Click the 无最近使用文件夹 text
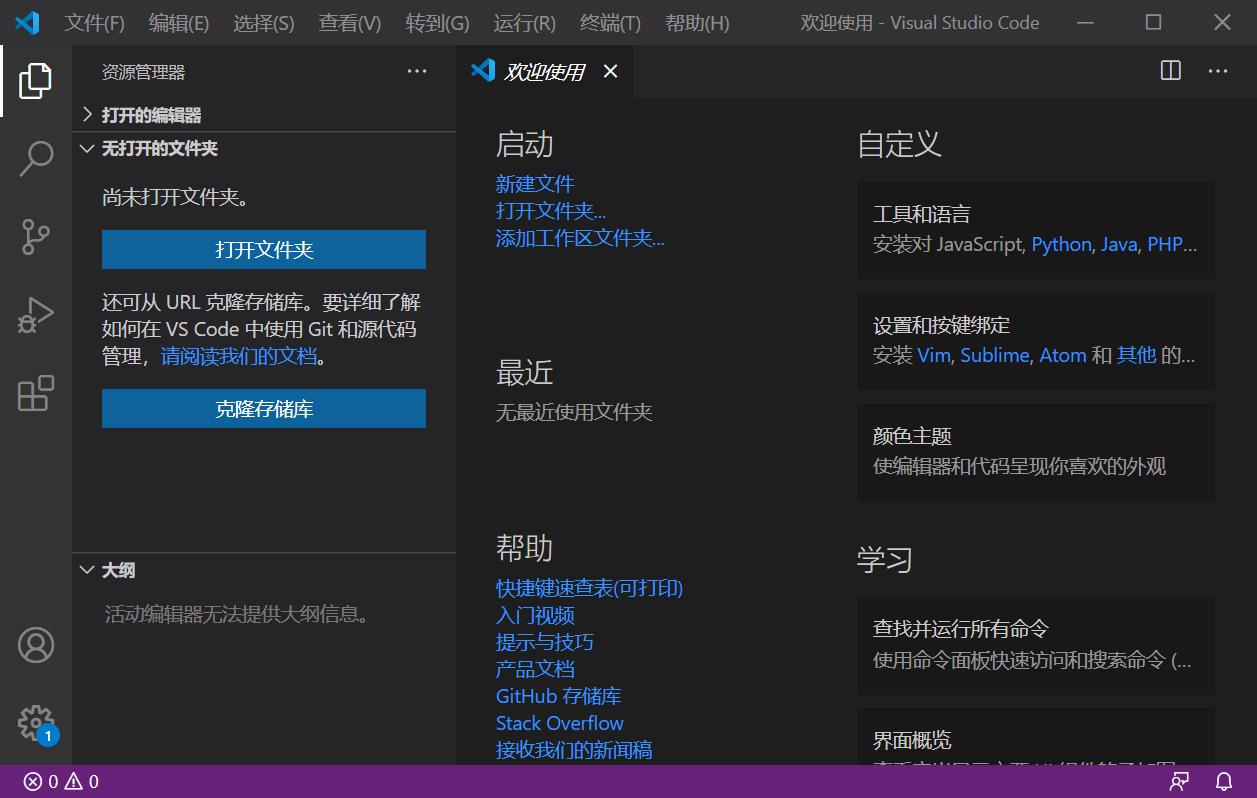 (x=574, y=412)
